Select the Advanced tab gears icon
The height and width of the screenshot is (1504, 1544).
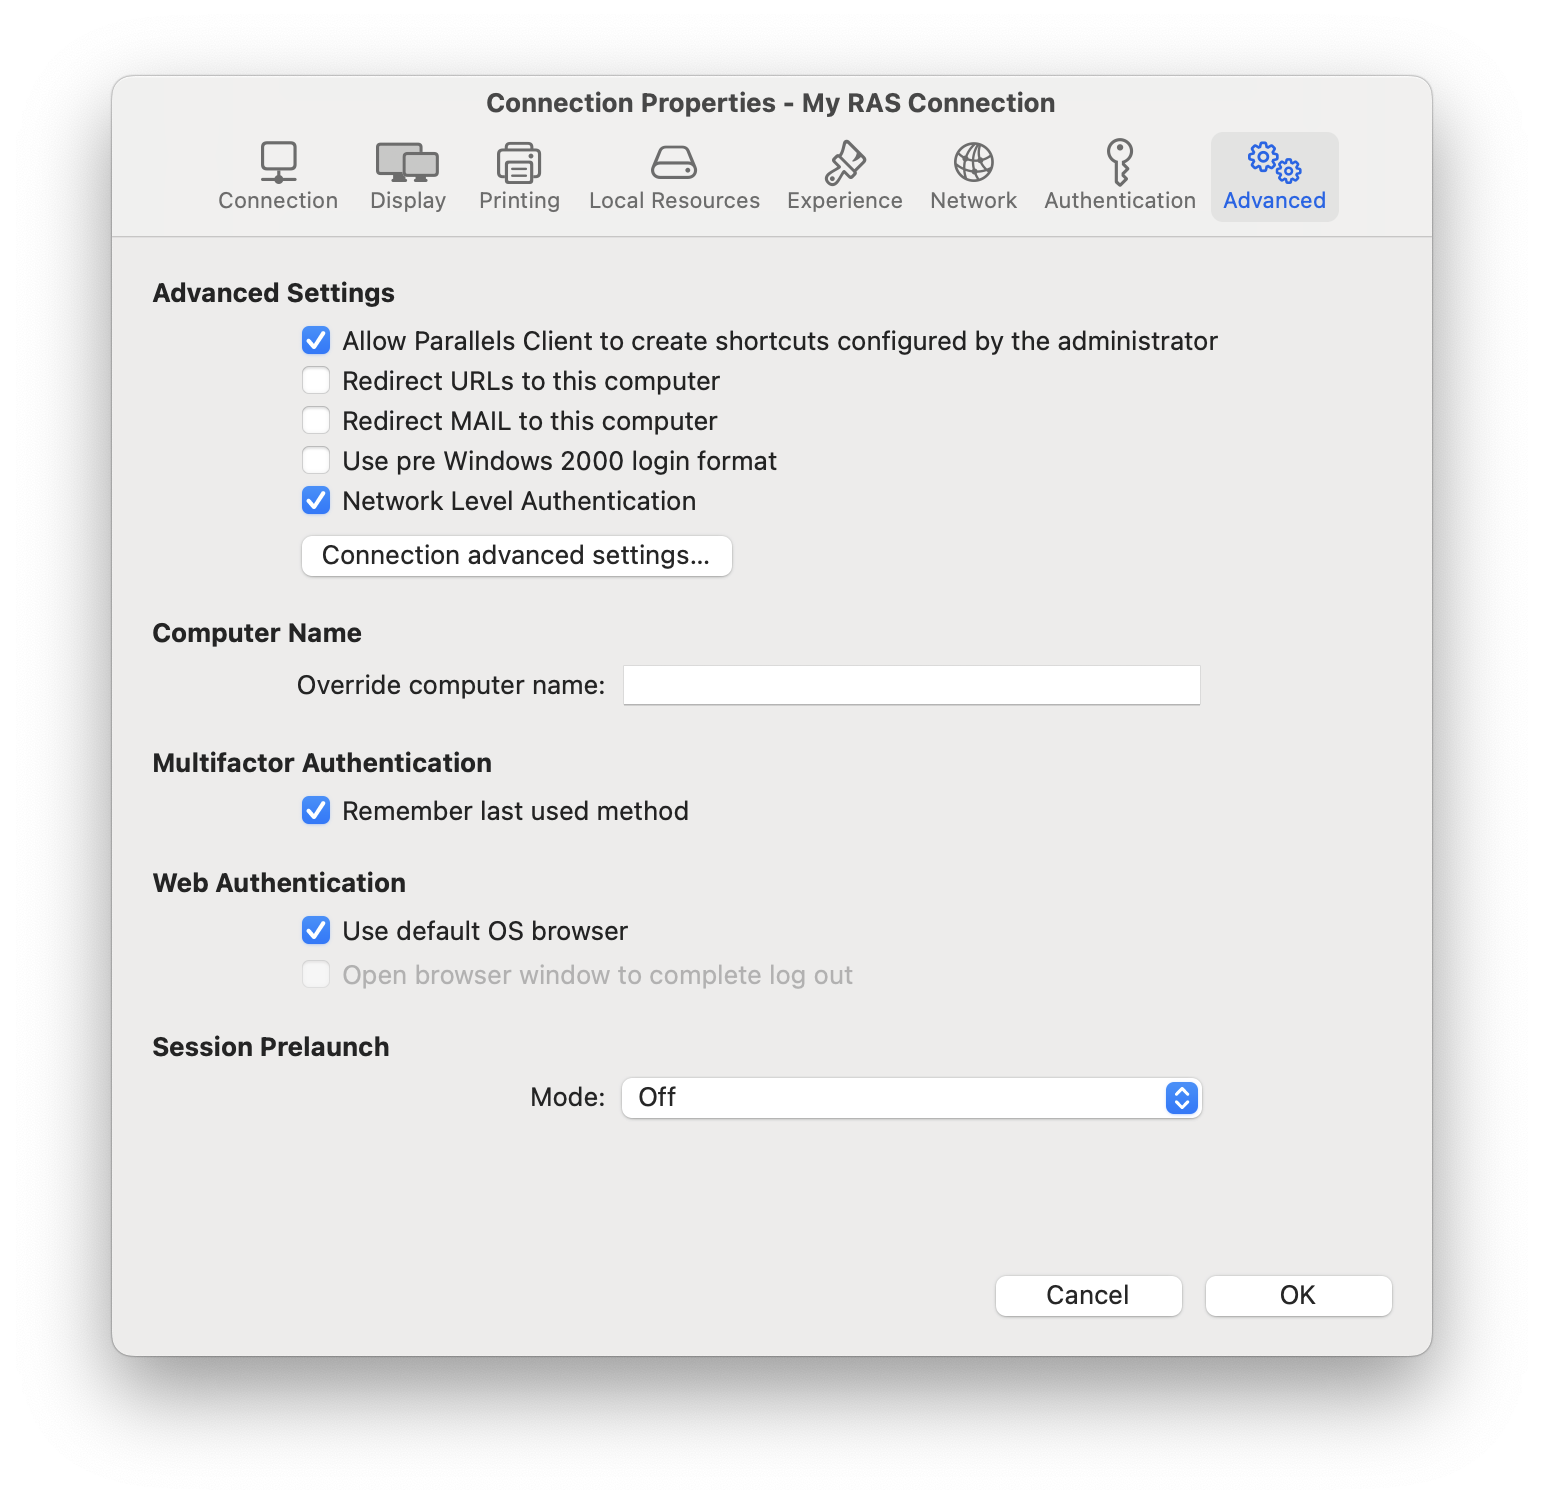(1274, 162)
